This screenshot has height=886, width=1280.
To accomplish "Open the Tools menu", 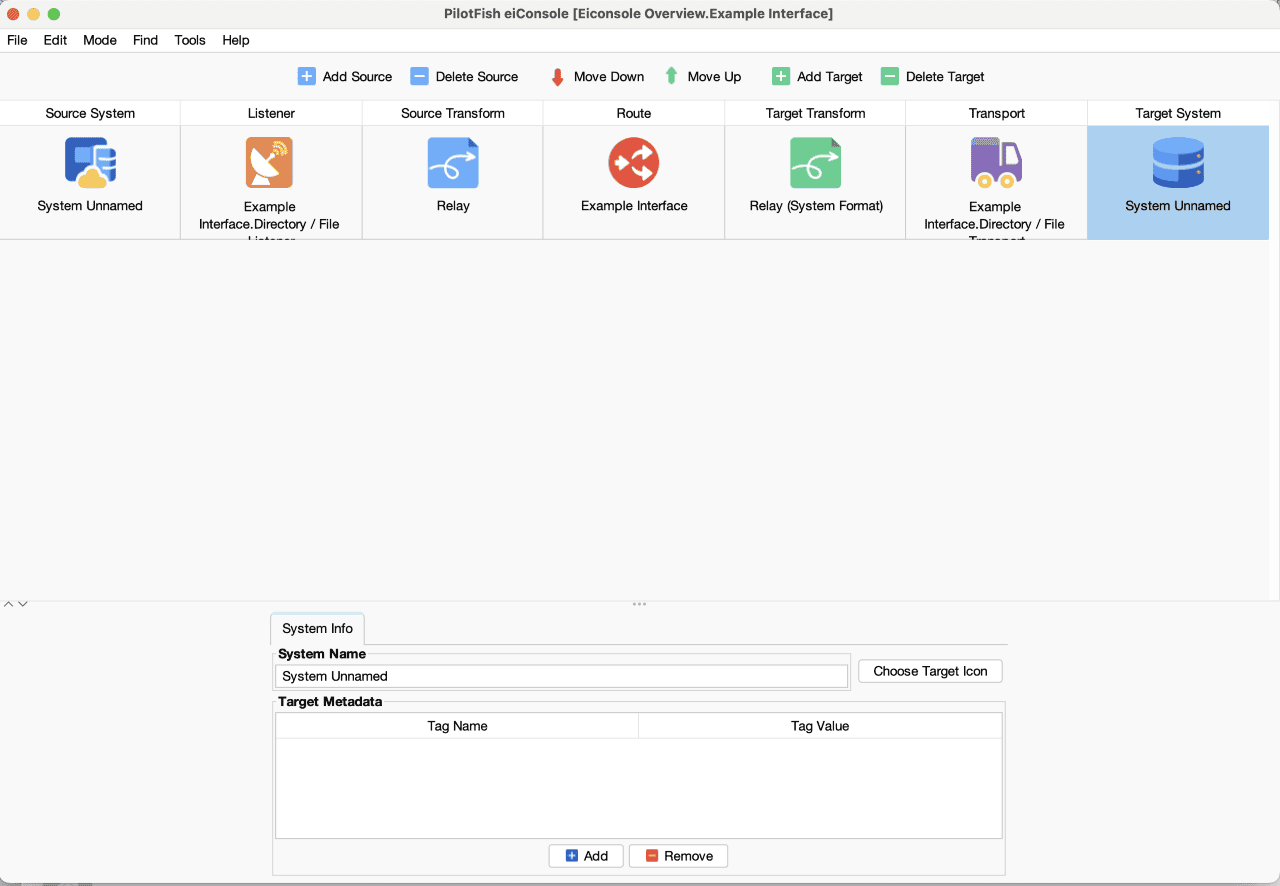I will pyautogui.click(x=190, y=40).
